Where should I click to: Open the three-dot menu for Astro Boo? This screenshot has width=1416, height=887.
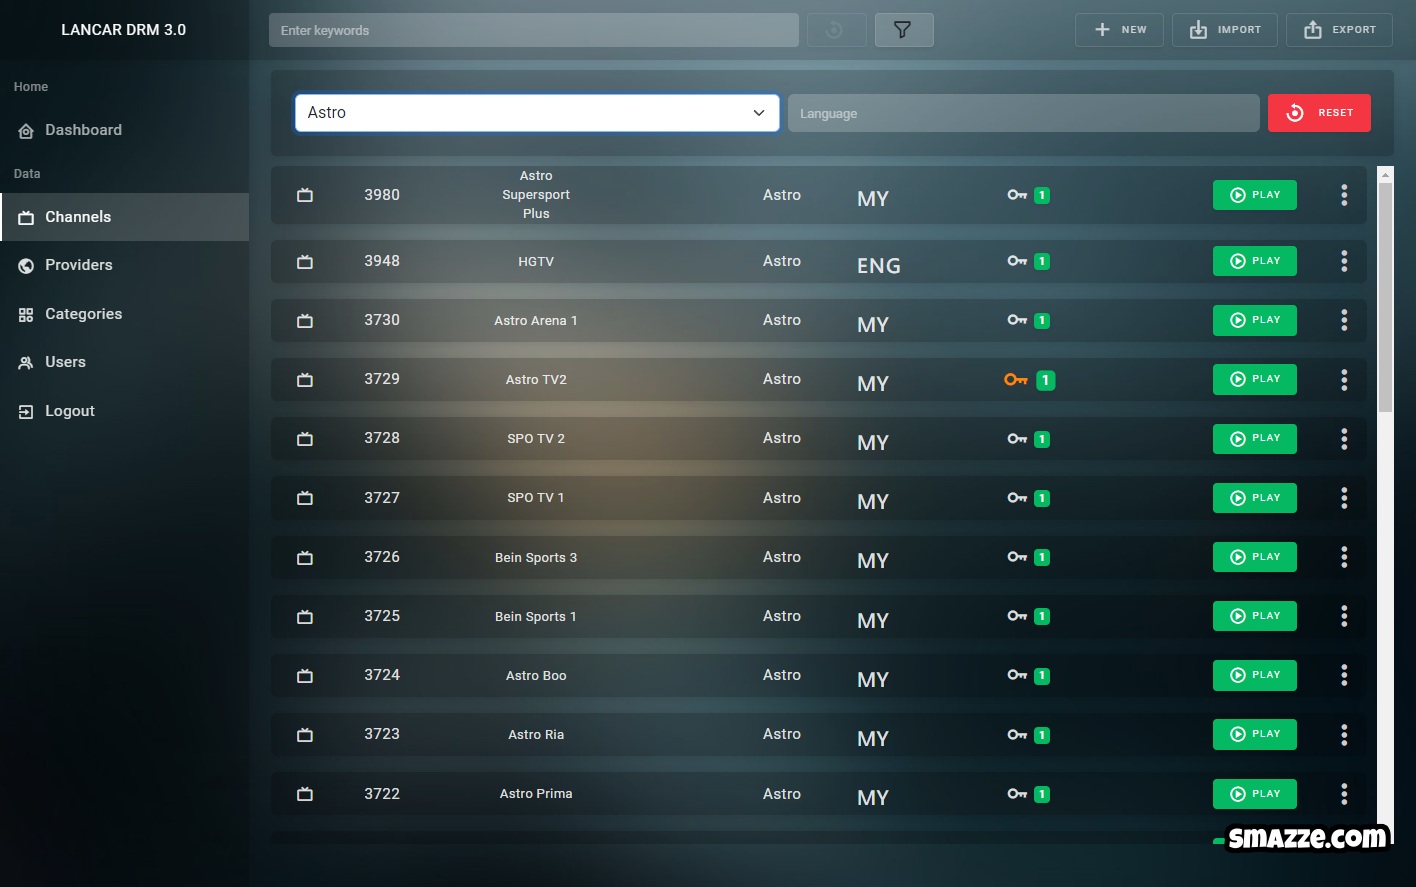[1344, 675]
